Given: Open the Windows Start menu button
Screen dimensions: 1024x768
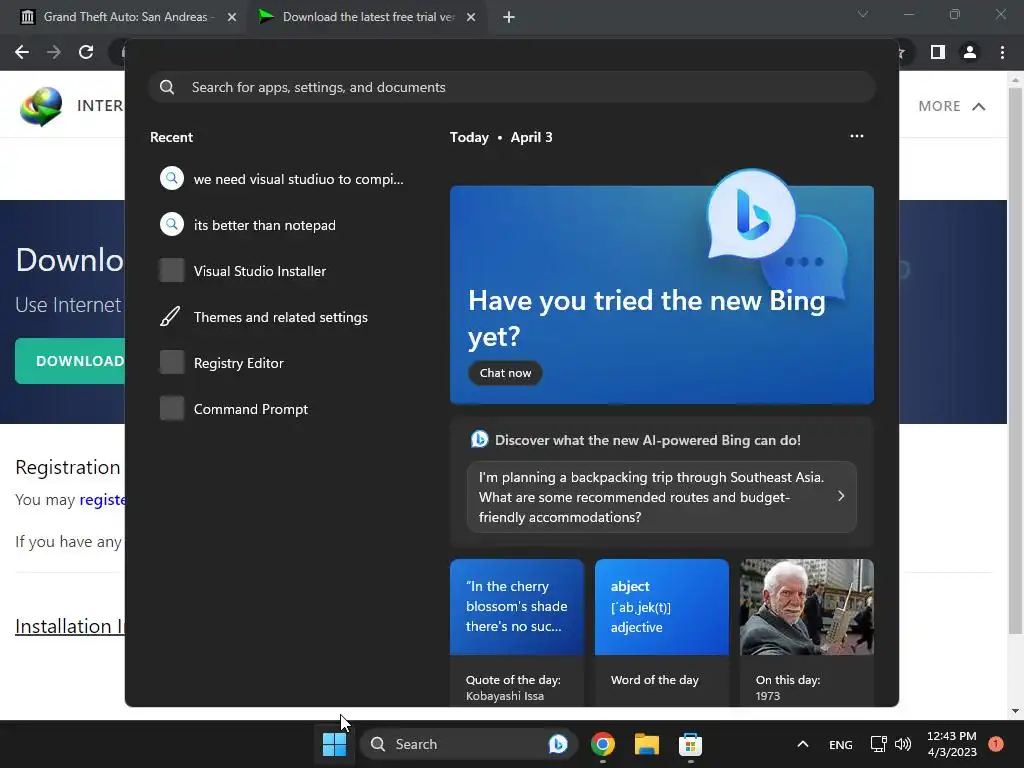Looking at the screenshot, I should coord(334,744).
